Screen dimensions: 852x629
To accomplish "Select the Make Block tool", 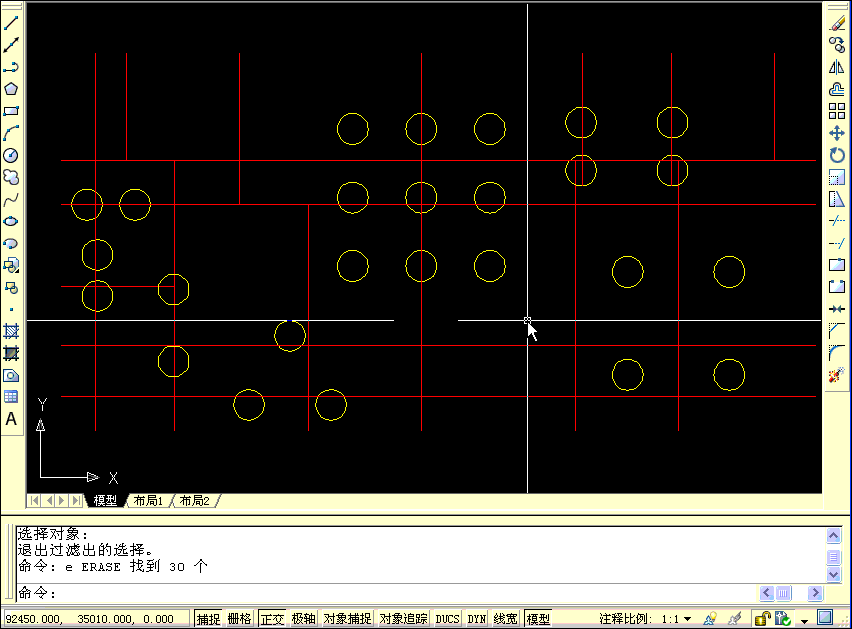I will point(11,288).
